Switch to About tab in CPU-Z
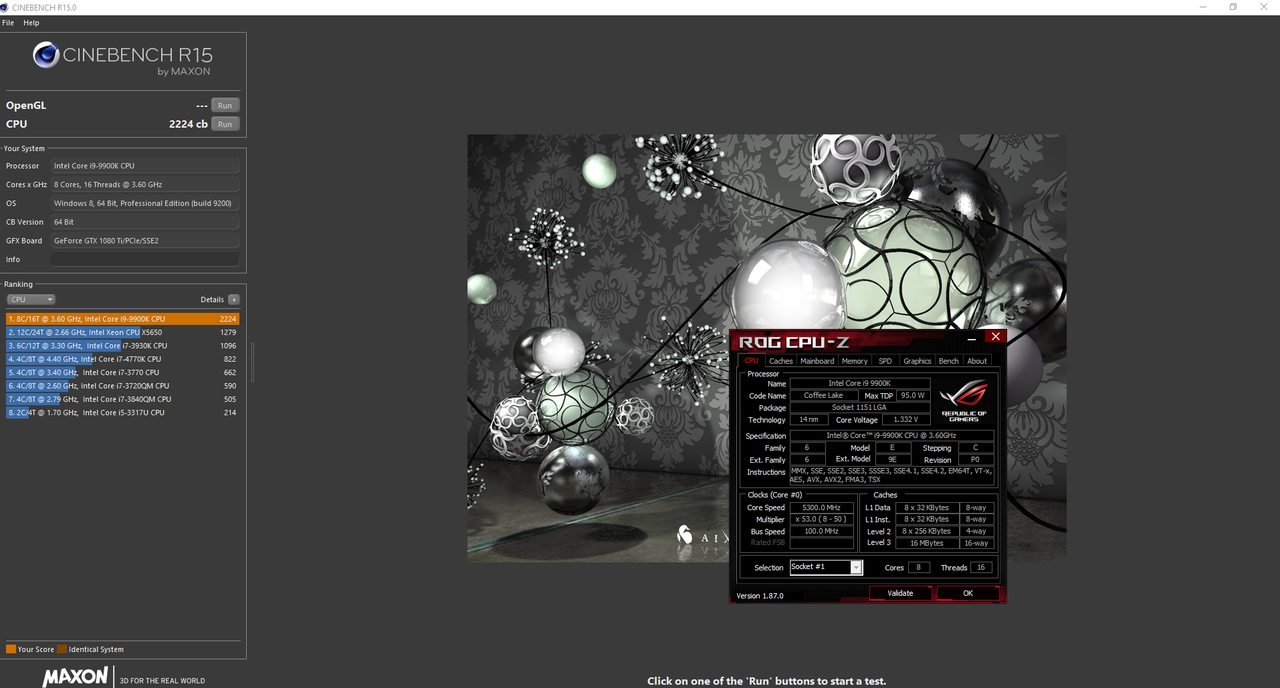This screenshot has height=688, width=1280. tap(977, 361)
